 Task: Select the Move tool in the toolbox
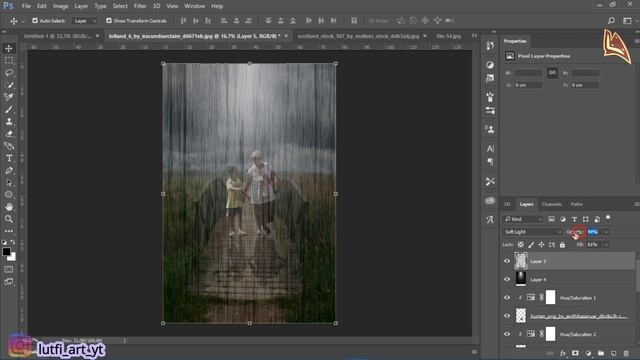pyautogui.click(x=9, y=49)
